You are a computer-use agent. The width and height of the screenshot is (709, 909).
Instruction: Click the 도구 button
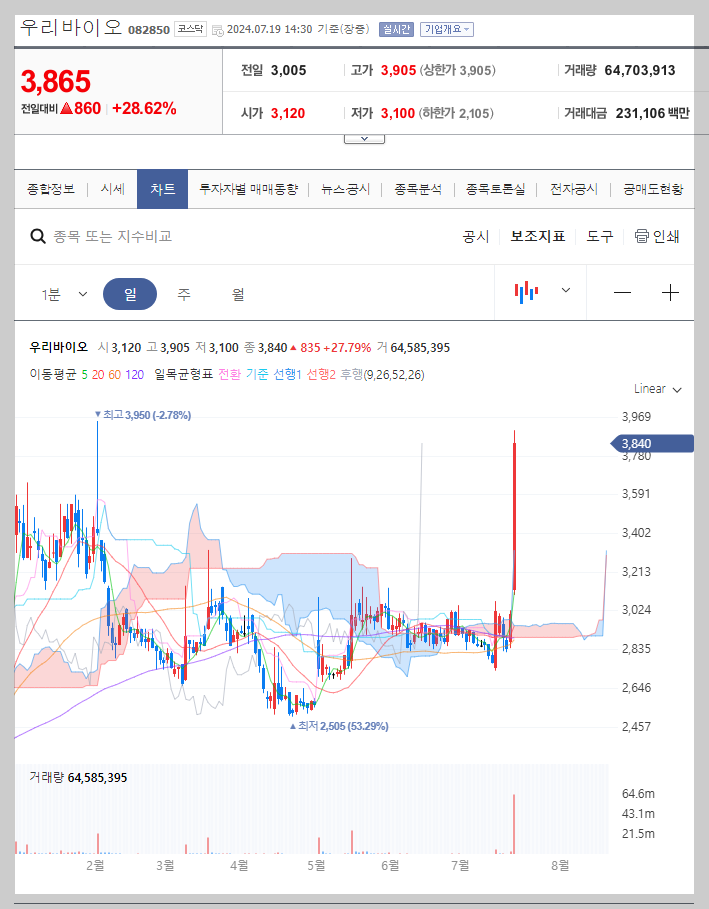click(x=599, y=237)
